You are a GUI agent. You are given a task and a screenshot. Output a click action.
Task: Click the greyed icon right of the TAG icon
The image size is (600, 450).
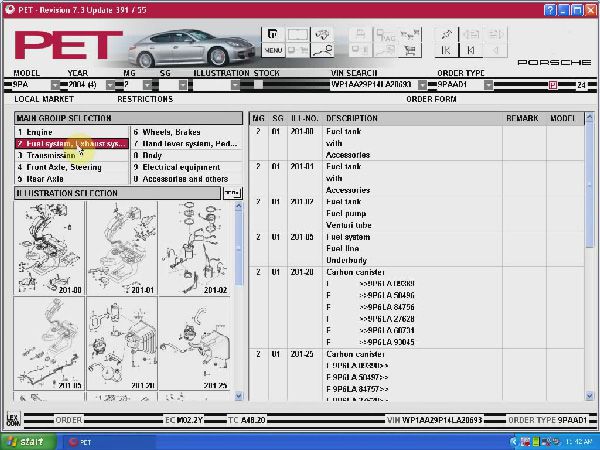(409, 34)
